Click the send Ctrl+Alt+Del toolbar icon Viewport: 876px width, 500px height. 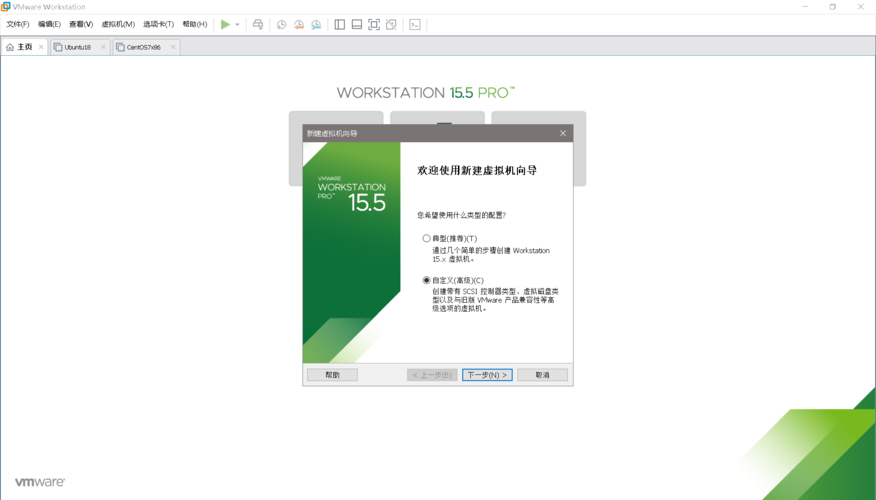pos(258,24)
